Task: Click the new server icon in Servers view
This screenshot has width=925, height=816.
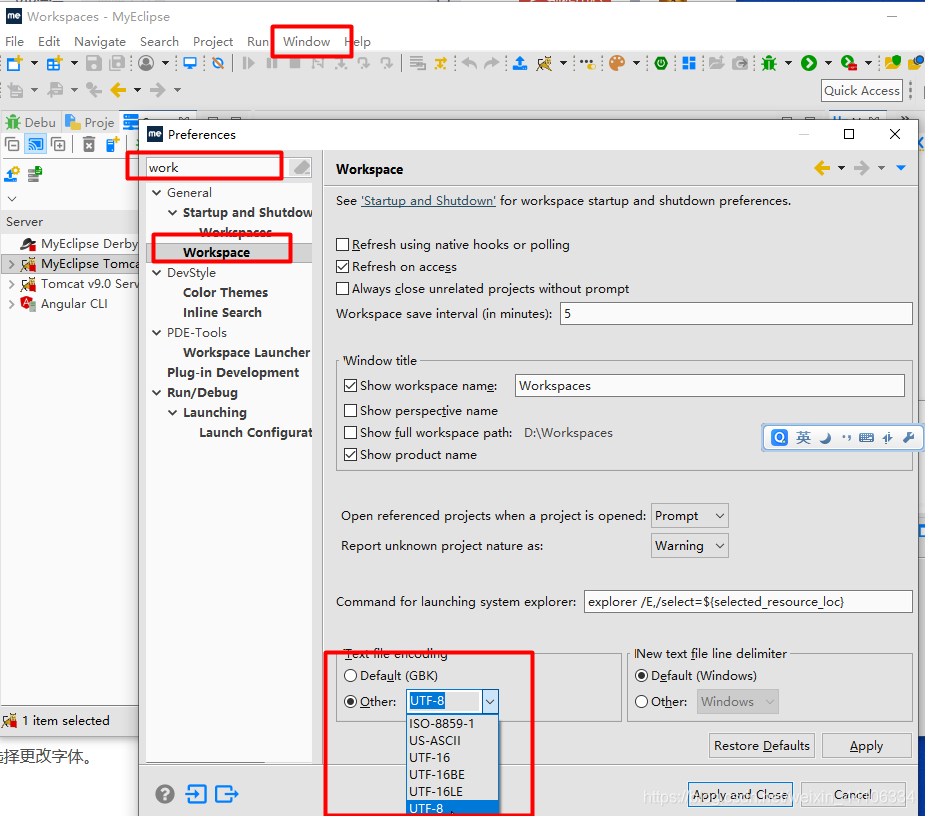Action: [112, 144]
